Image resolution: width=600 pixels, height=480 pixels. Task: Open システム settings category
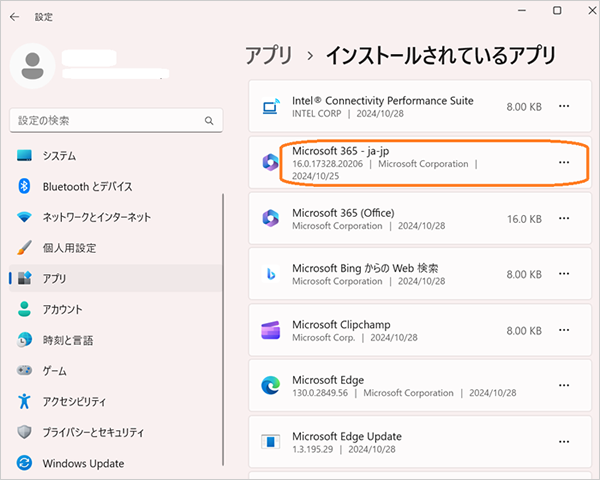pos(115,155)
